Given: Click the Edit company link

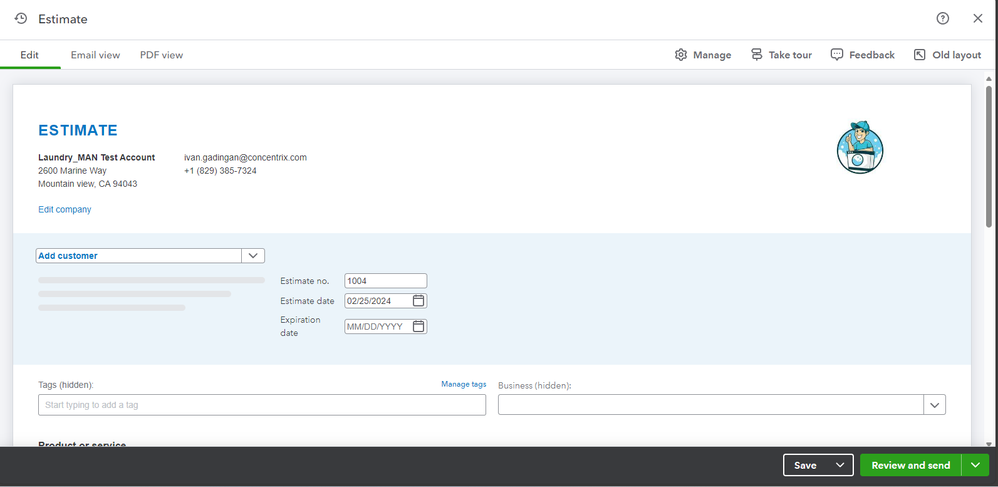Looking at the screenshot, I should (64, 209).
